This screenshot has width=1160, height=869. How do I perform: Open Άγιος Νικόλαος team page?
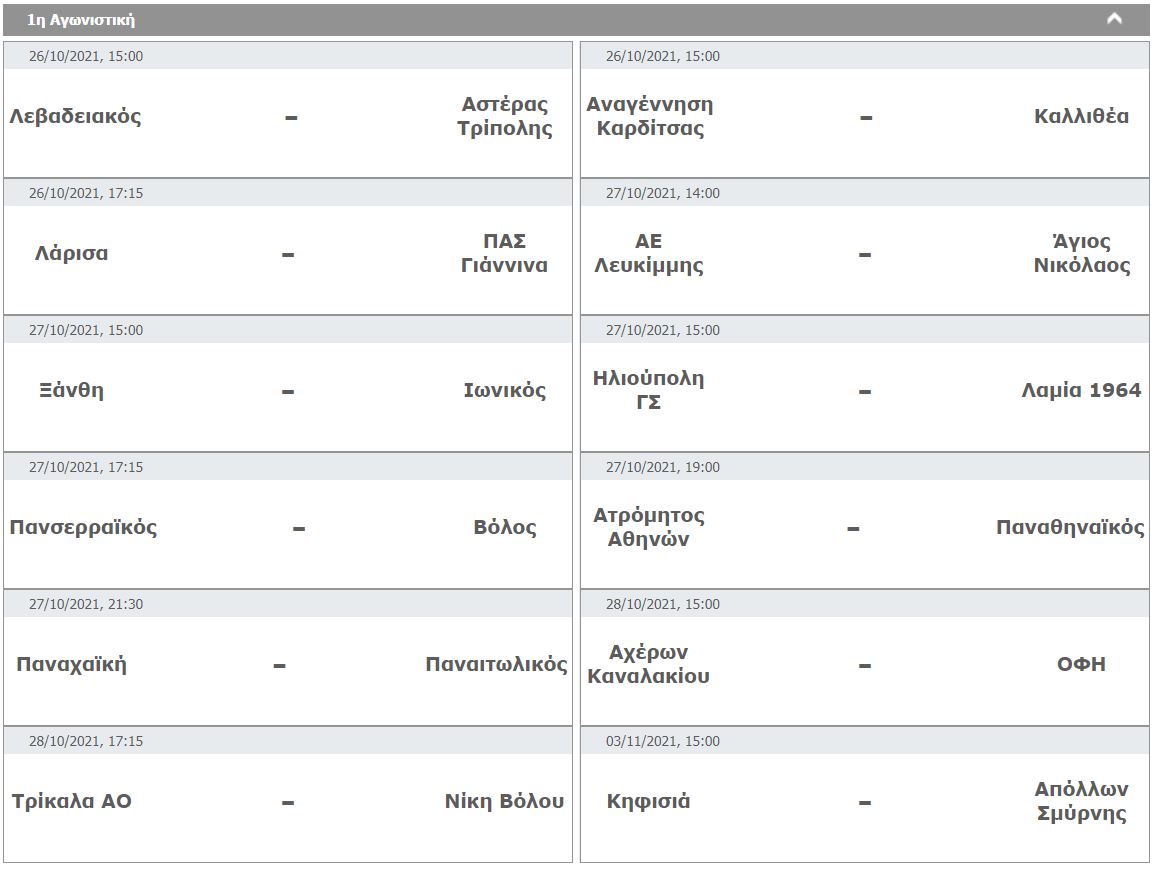(1082, 253)
